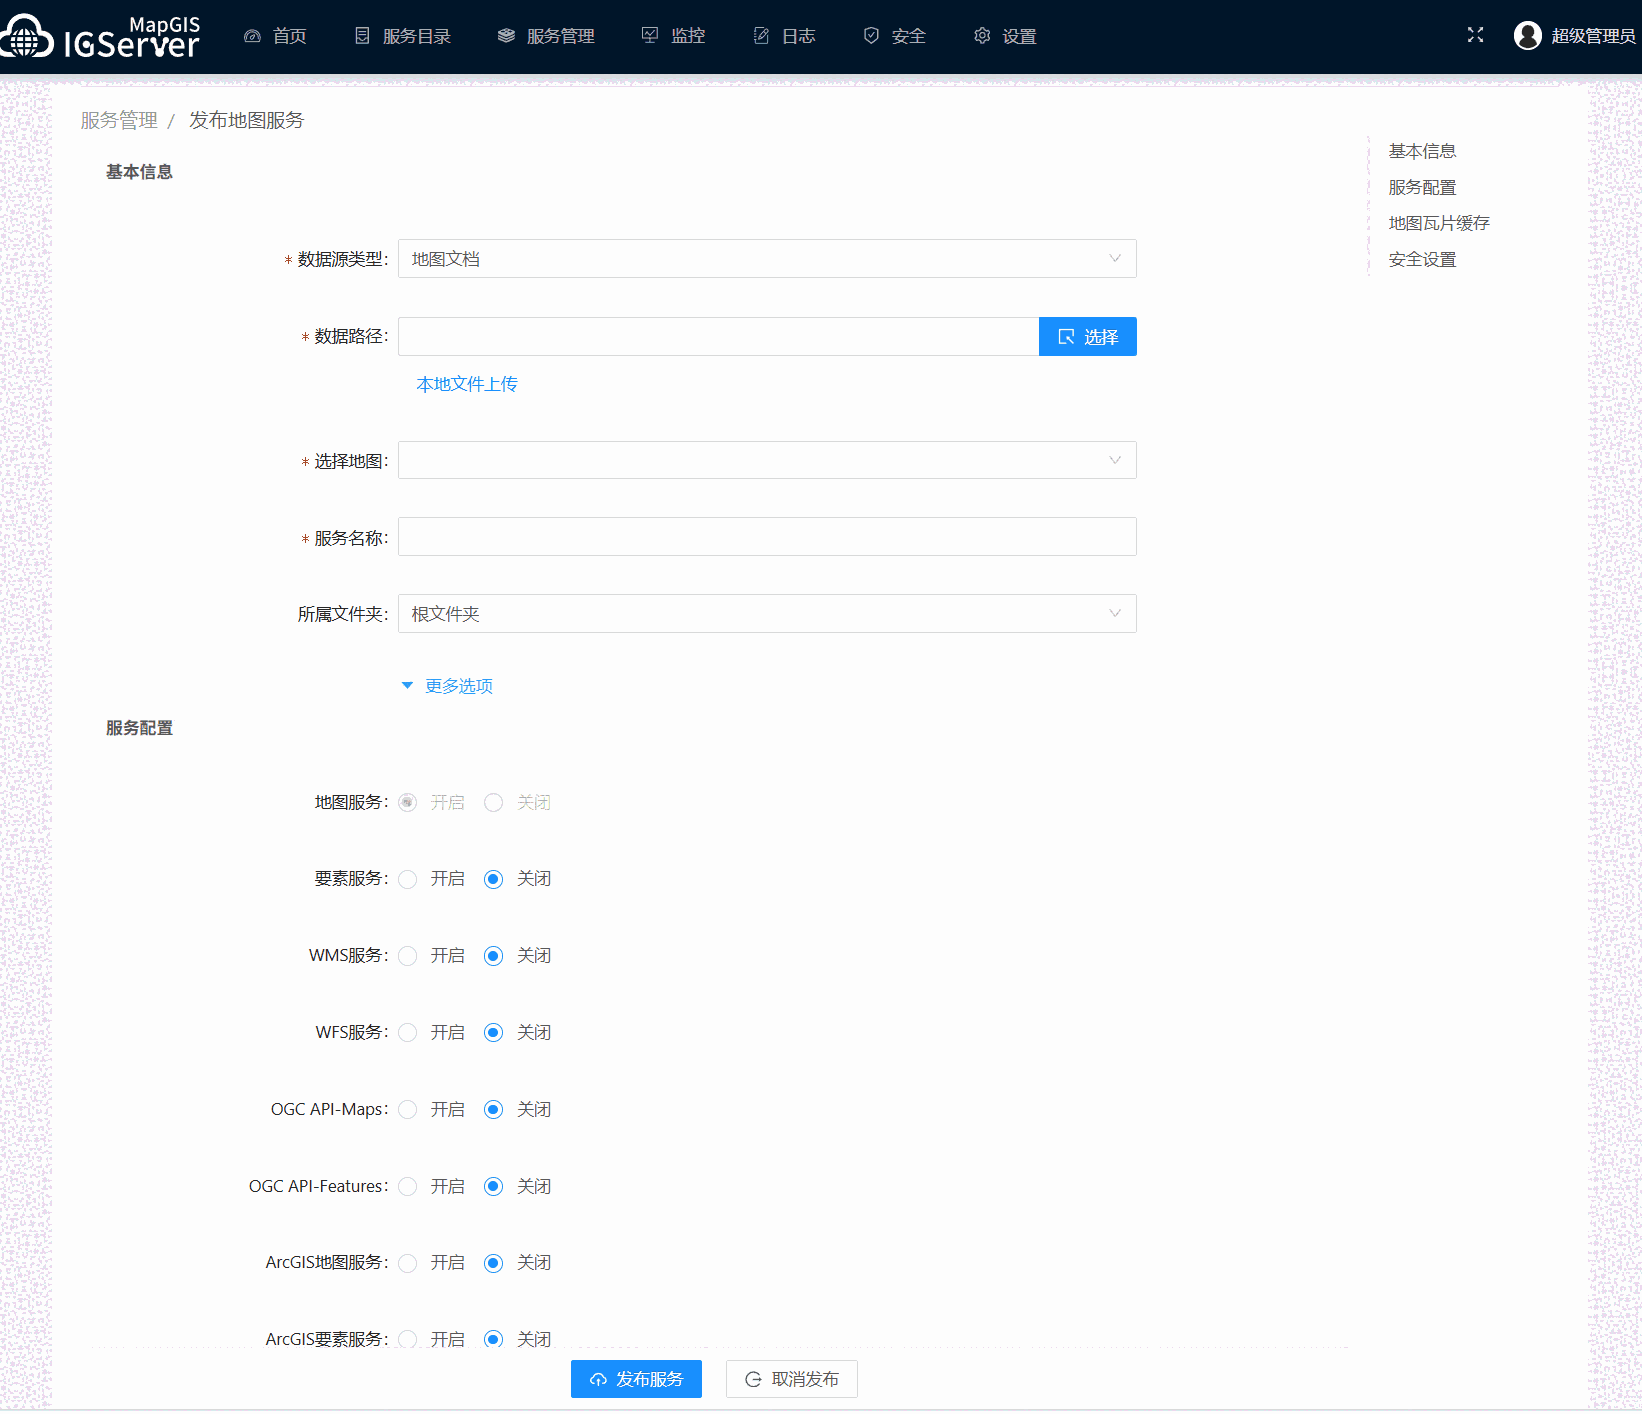Click the service catalog document icon

click(x=363, y=36)
